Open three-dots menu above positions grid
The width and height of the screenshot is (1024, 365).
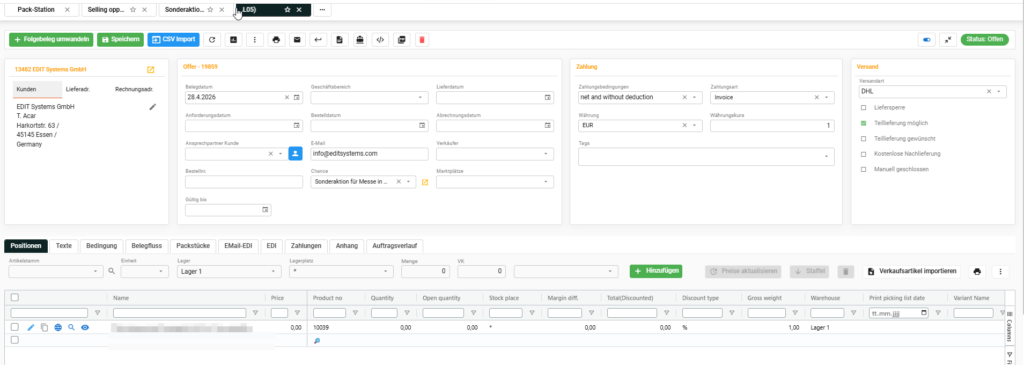click(1000, 271)
